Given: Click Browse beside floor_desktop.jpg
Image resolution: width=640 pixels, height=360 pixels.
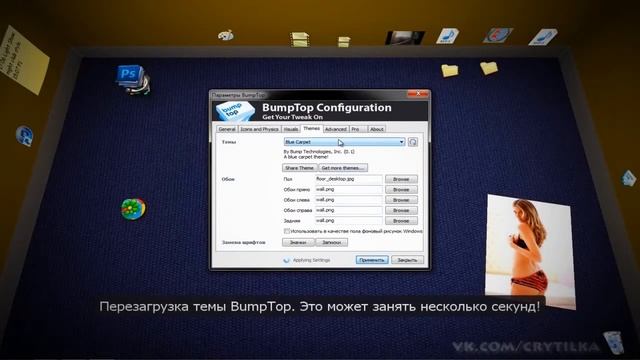Looking at the screenshot, I should [401, 179].
